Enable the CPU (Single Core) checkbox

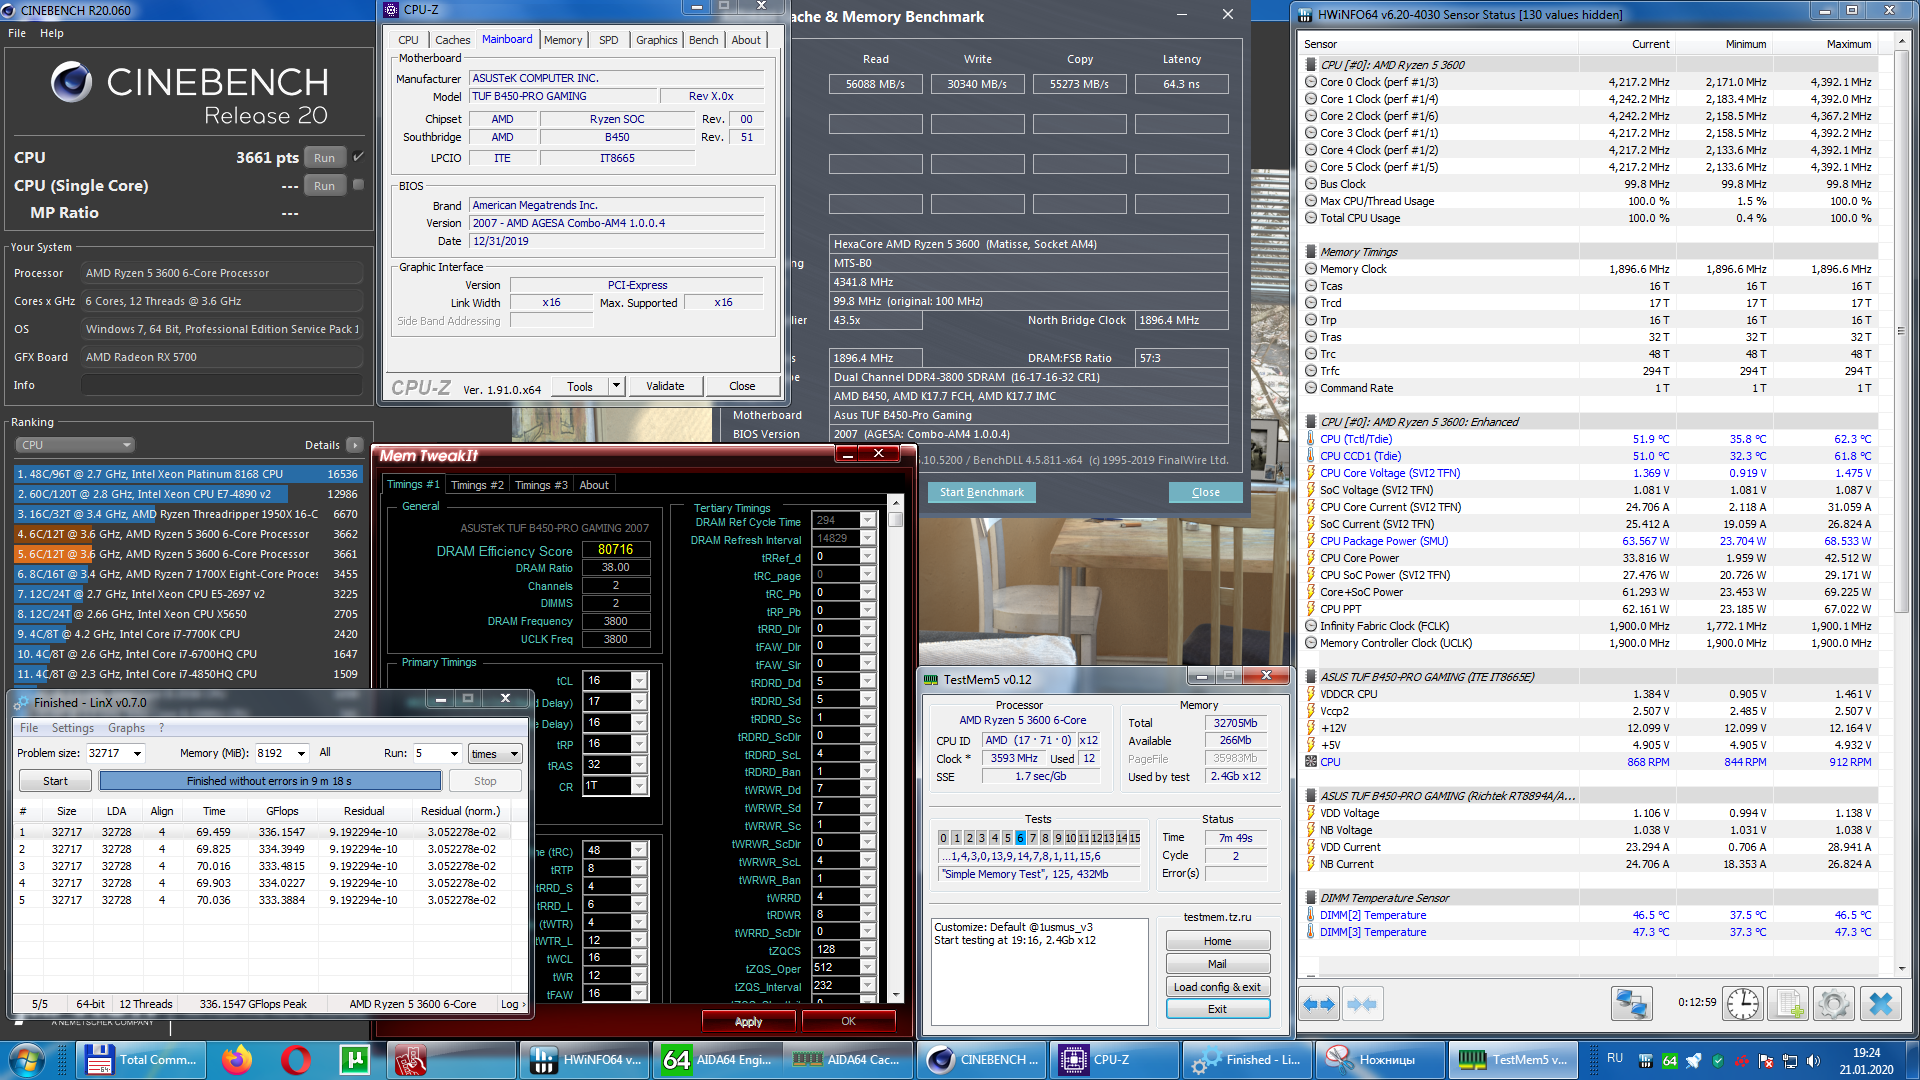[359, 185]
